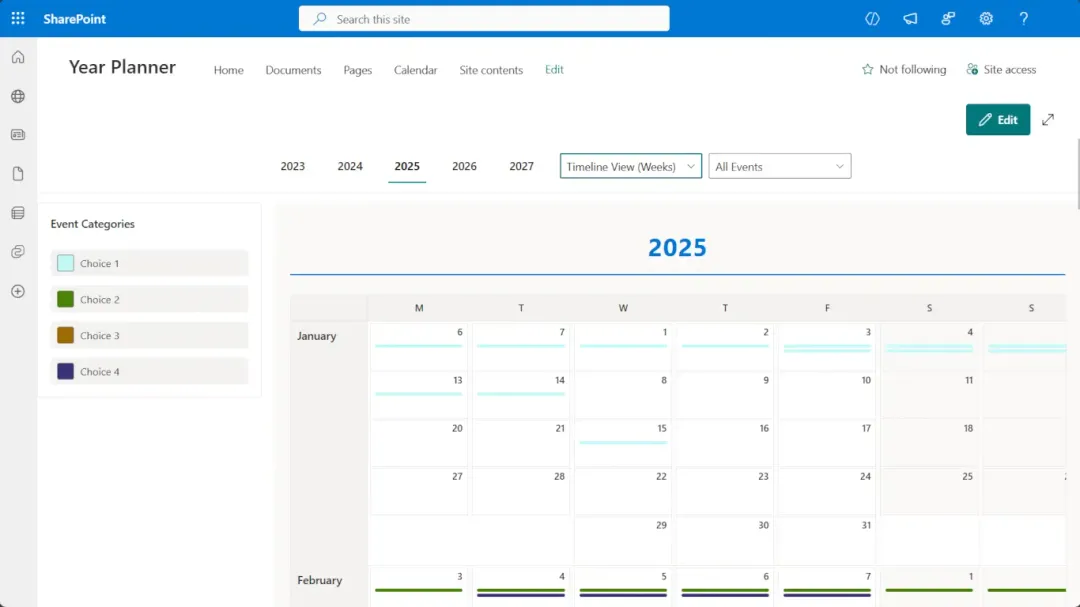Click the green Edit button

click(997, 119)
